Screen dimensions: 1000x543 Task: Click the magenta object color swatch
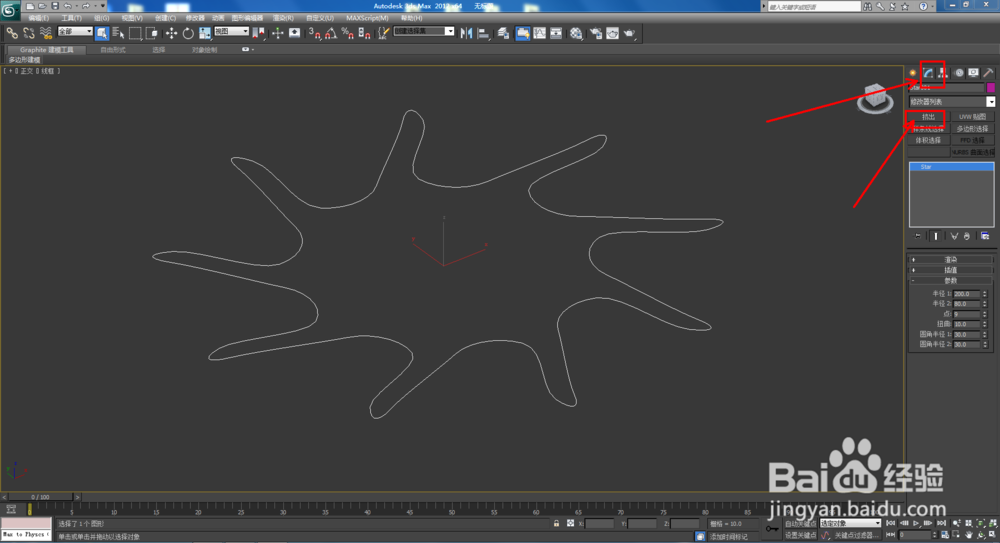[x=990, y=87]
